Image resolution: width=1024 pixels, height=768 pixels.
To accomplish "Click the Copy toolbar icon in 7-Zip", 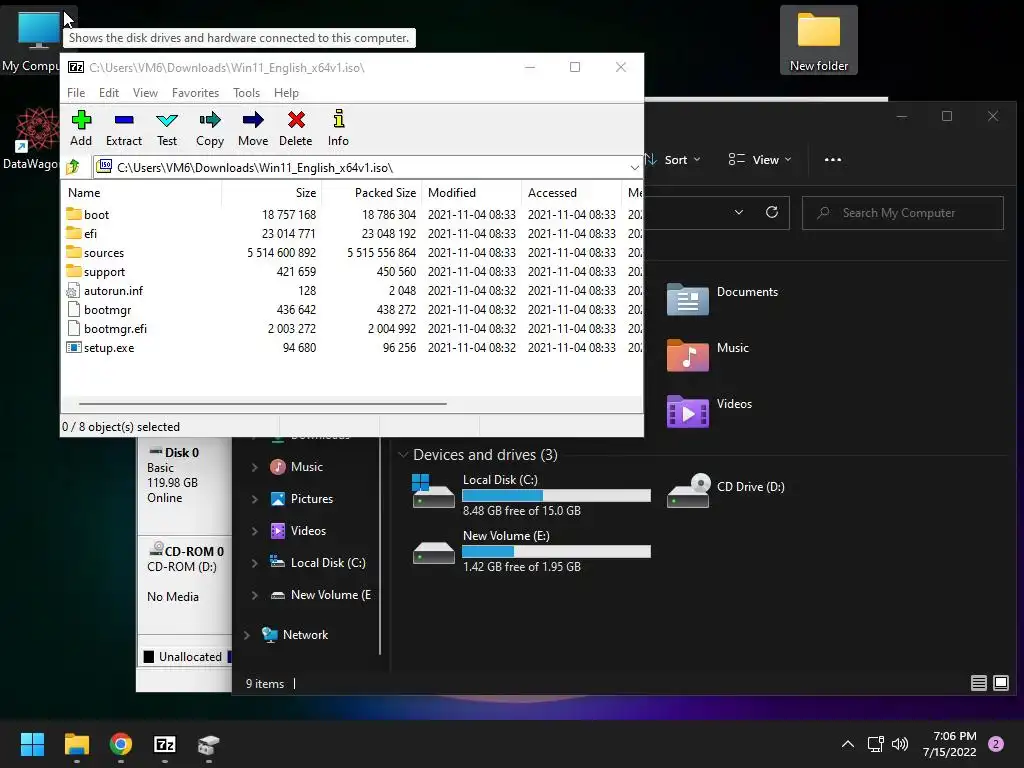I will click(x=210, y=128).
